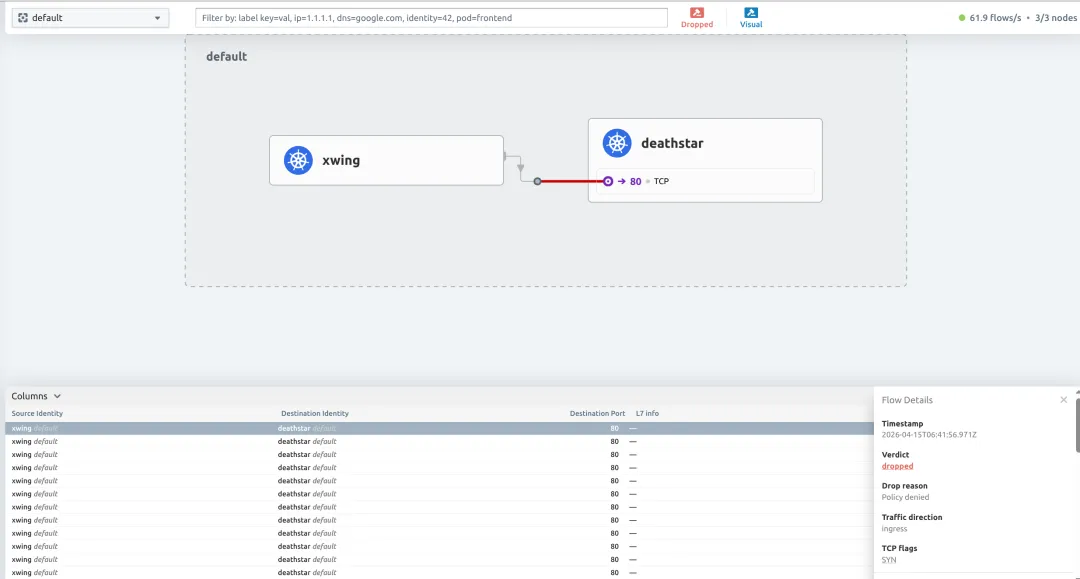Select the xwing Kubernetes wheel icon

point(298,160)
